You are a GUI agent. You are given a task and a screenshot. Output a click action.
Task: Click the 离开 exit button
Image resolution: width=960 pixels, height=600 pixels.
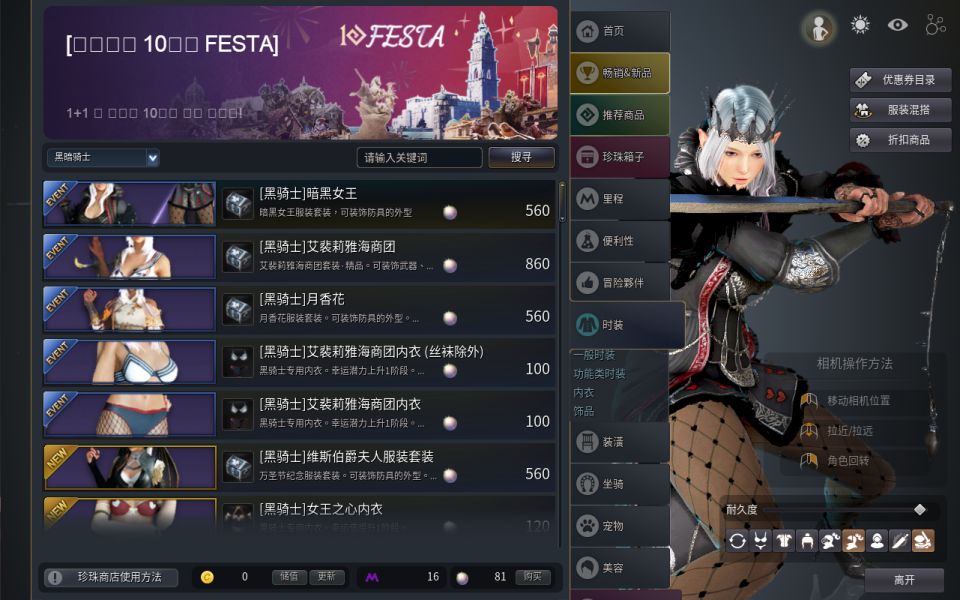pos(904,580)
